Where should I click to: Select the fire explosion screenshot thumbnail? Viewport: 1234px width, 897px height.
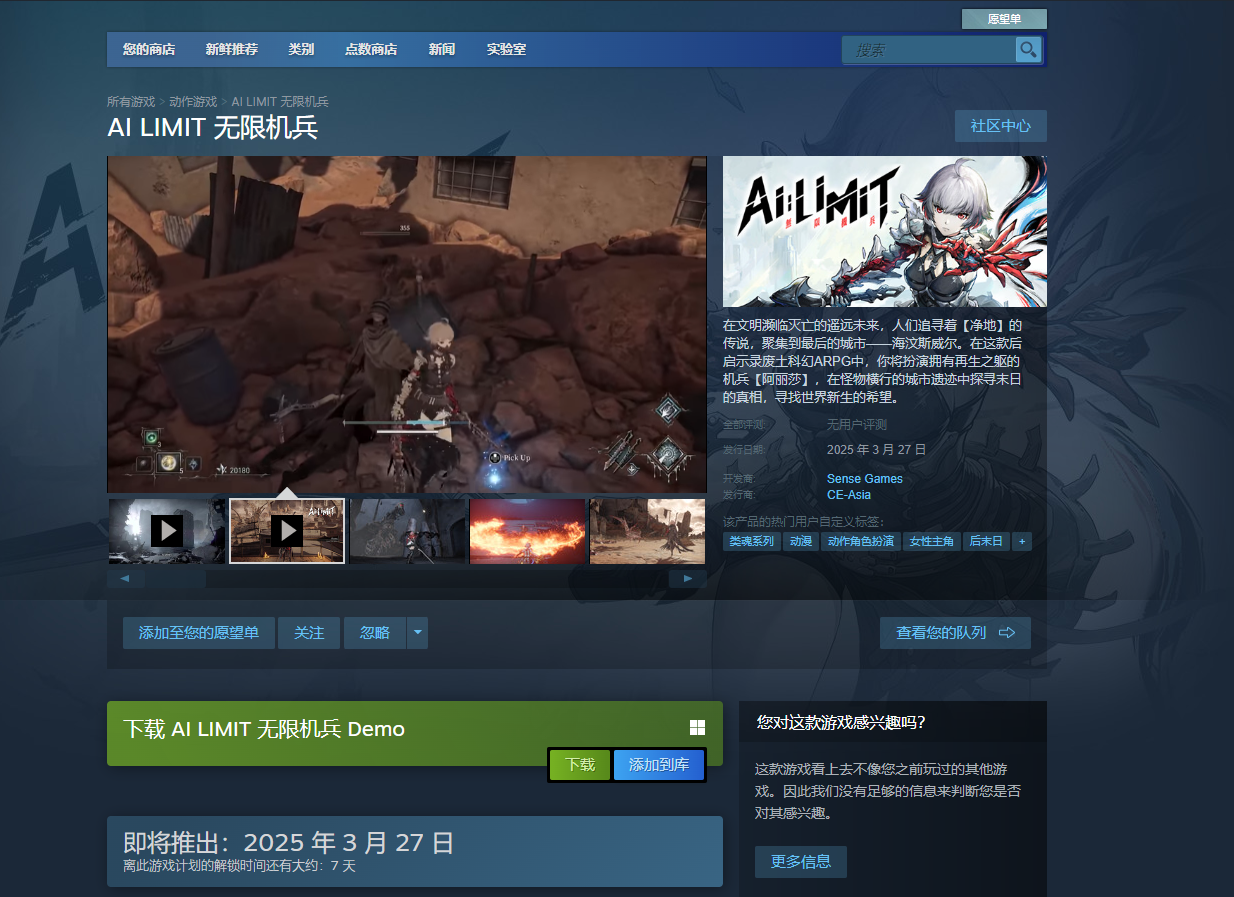(528, 531)
